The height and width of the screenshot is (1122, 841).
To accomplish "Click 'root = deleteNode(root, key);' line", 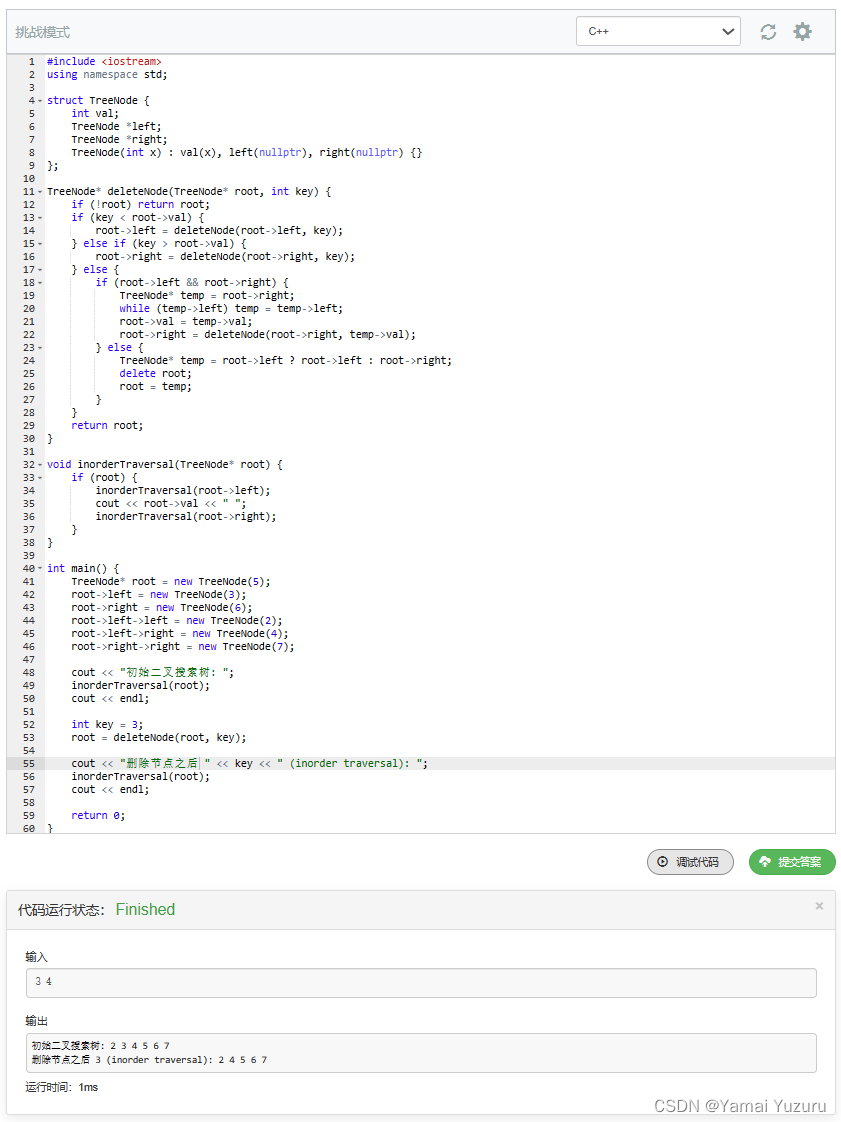I will point(158,737).
